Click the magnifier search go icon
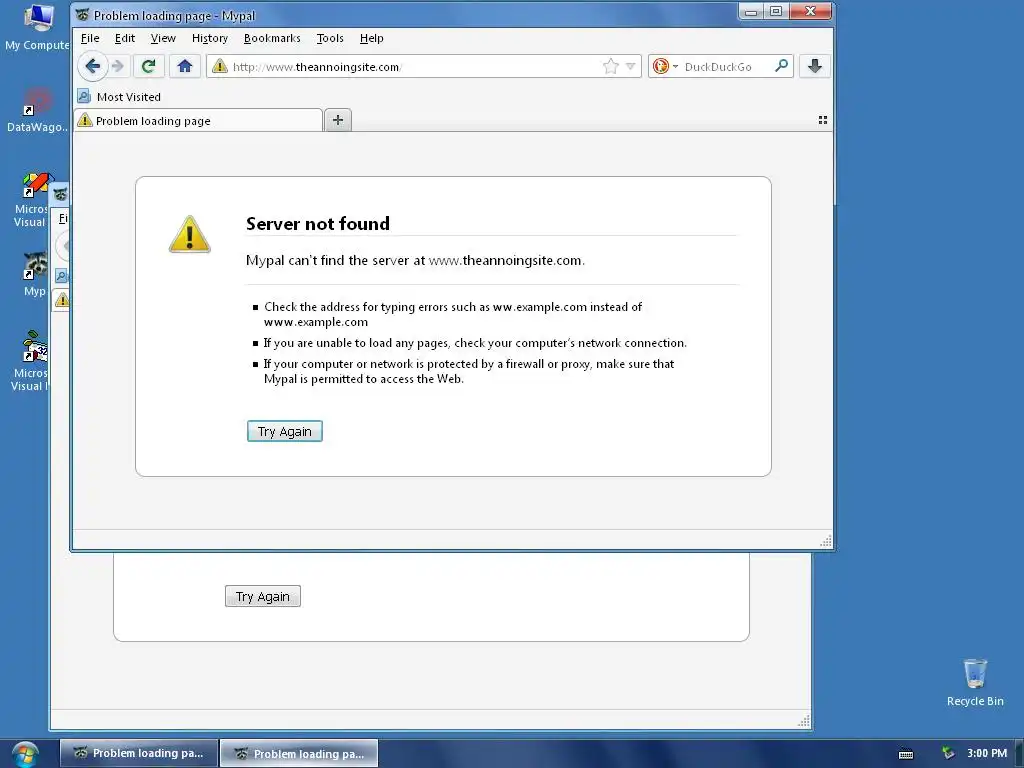 [781, 66]
